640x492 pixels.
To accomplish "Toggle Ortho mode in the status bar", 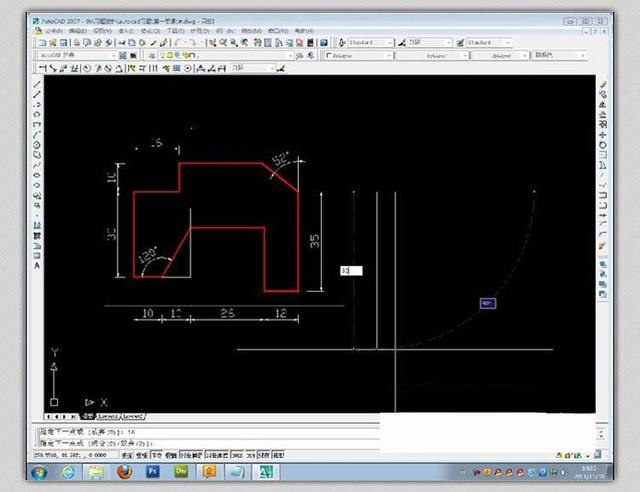I will (155, 454).
